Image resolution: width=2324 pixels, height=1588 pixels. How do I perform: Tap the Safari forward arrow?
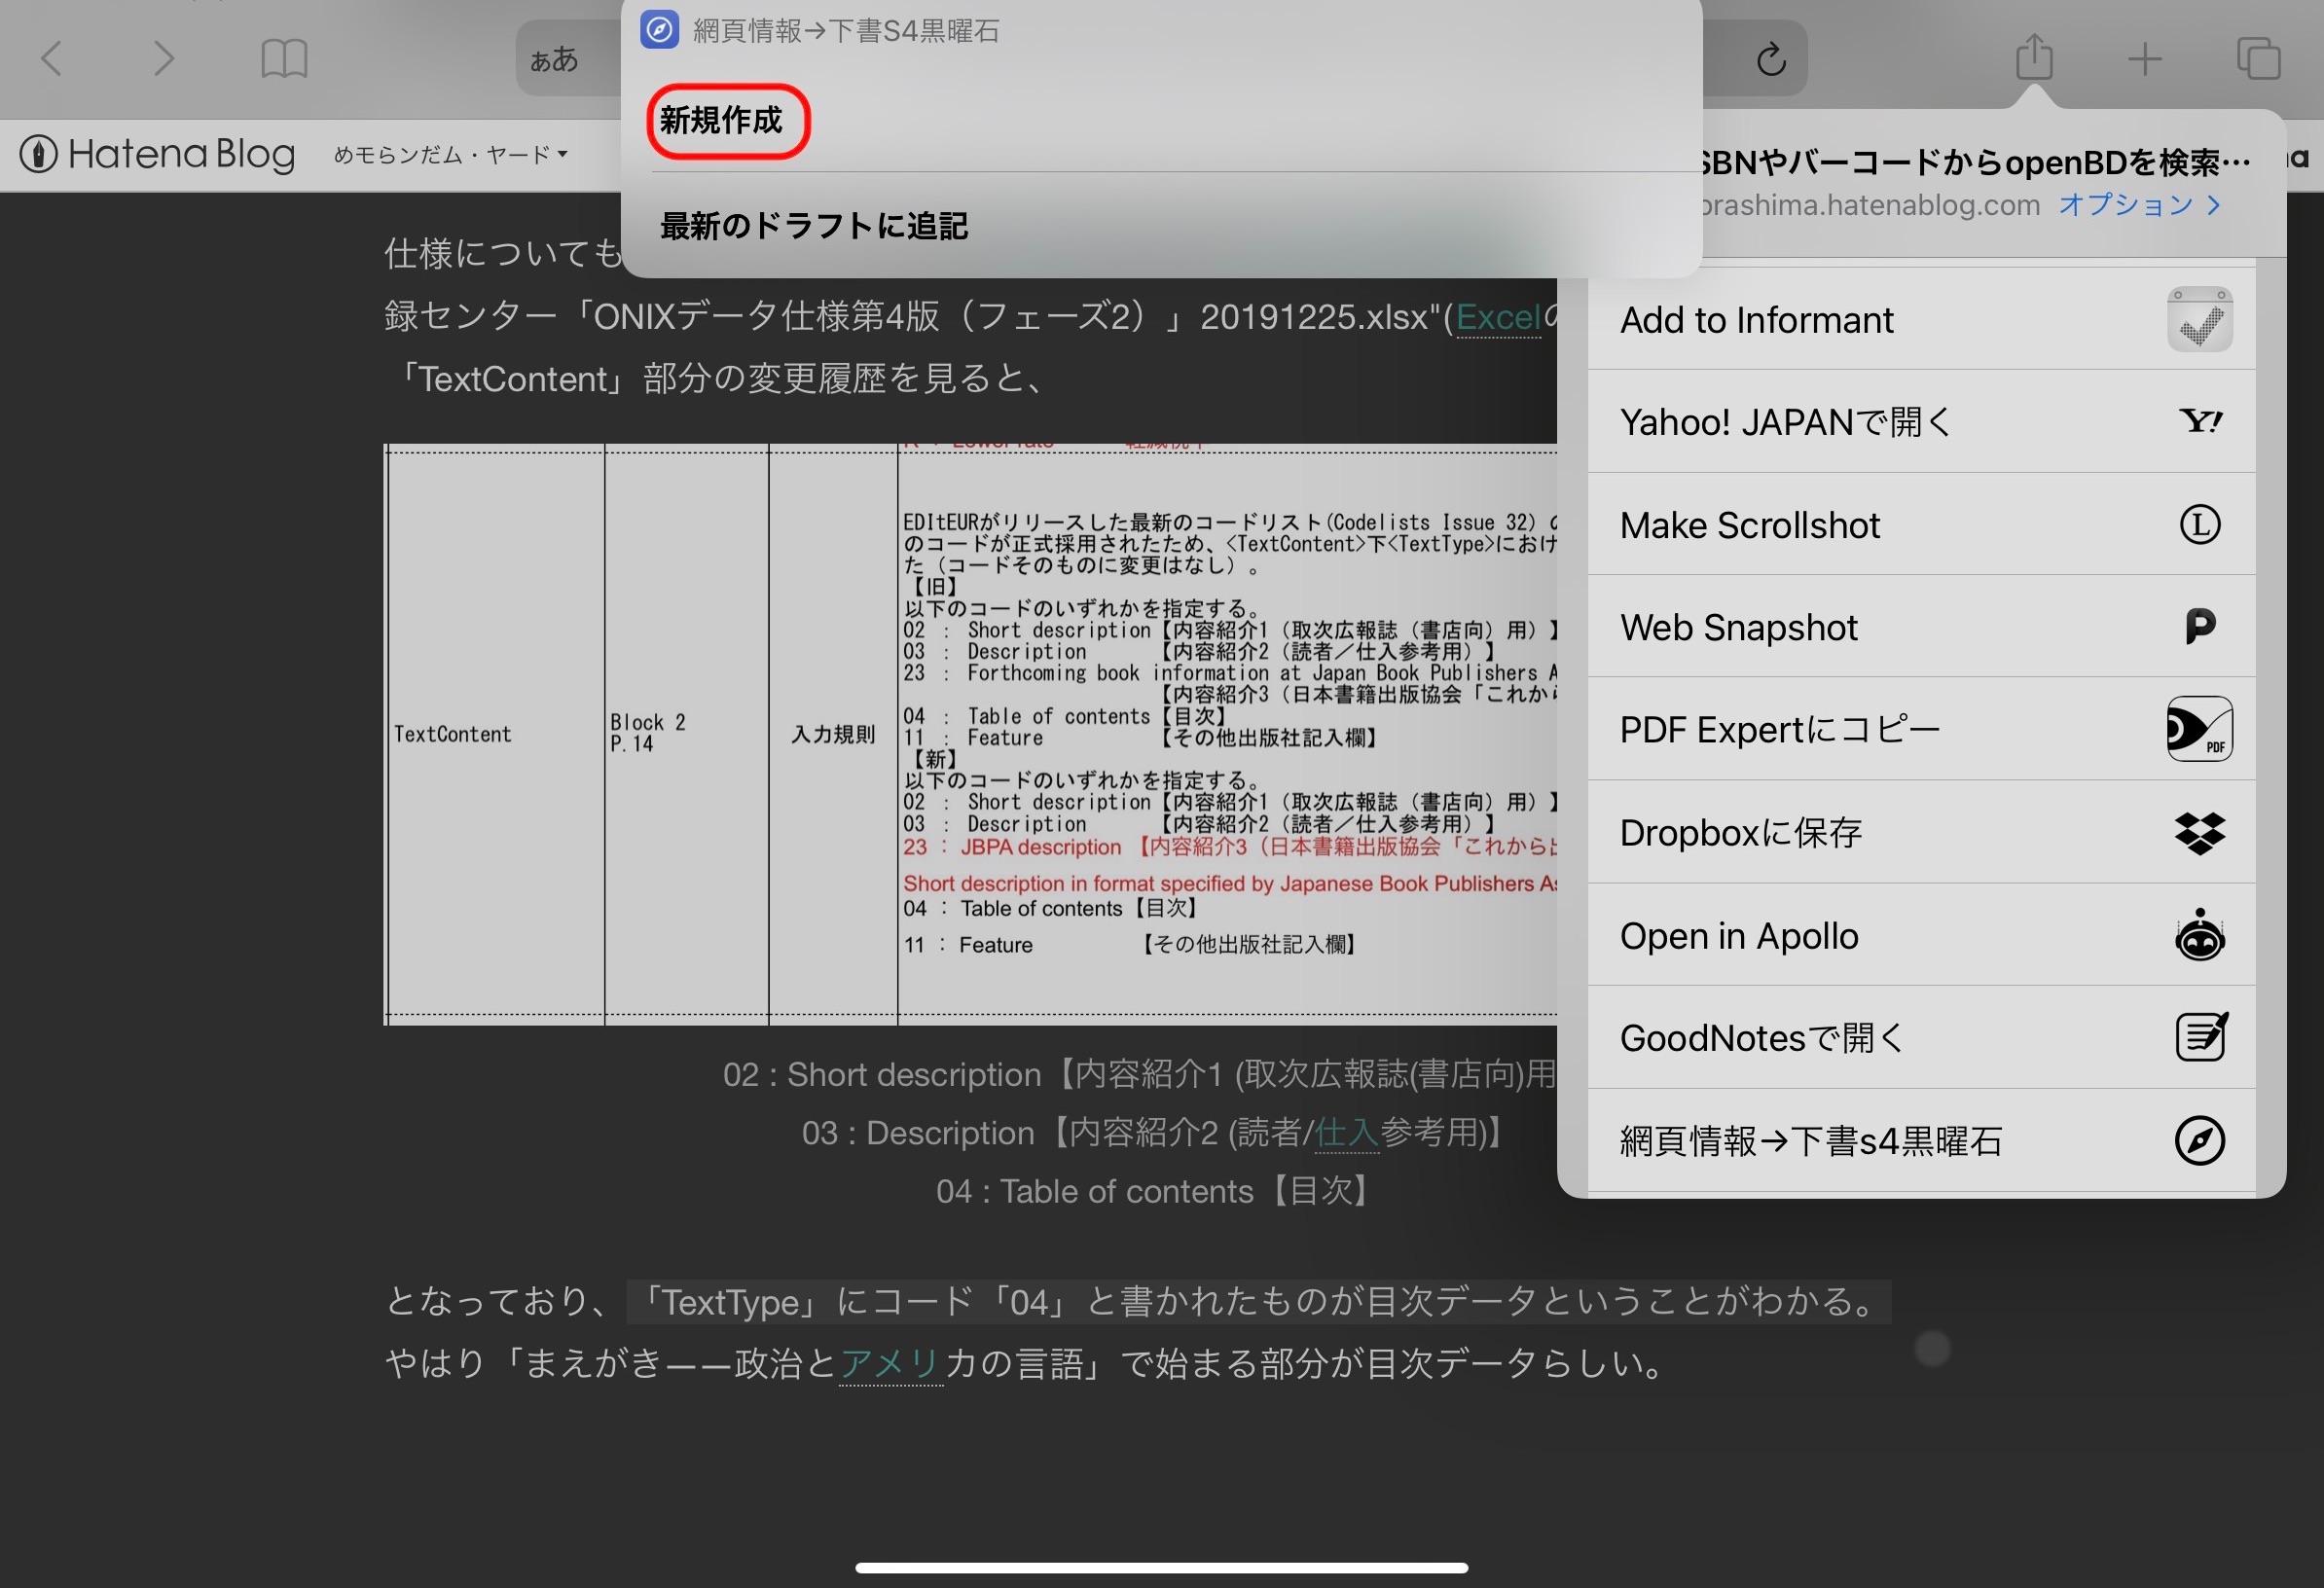(x=164, y=59)
